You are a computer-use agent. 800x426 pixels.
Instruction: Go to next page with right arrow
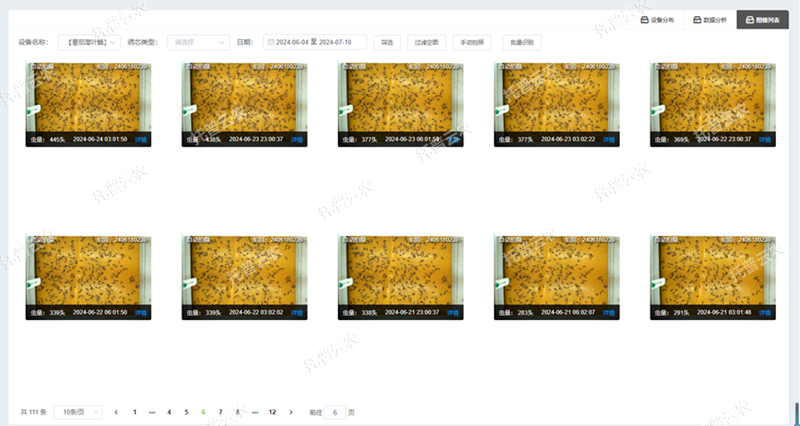(x=291, y=412)
